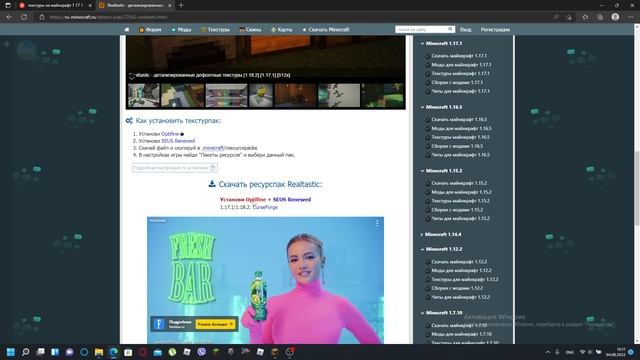Open the Mail app in taskbar
This screenshot has width=640, height=360.
[x=158, y=352]
